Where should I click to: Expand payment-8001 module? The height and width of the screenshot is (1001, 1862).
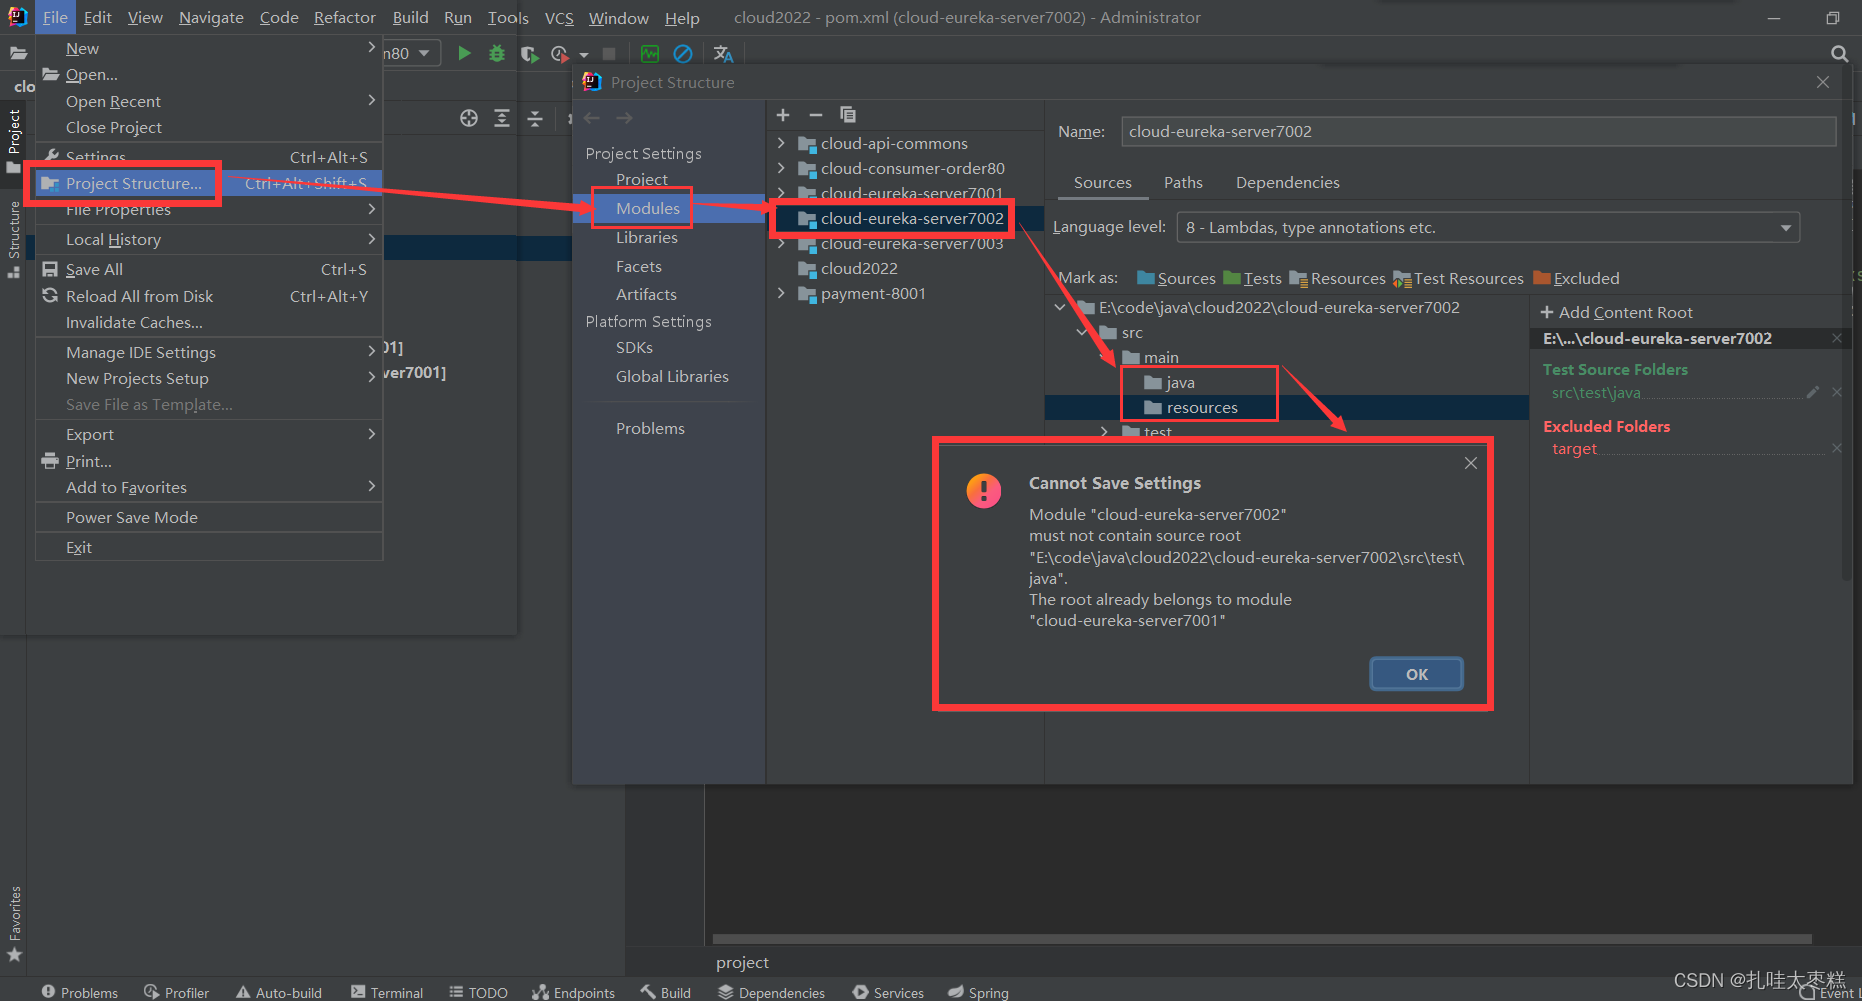tap(781, 293)
